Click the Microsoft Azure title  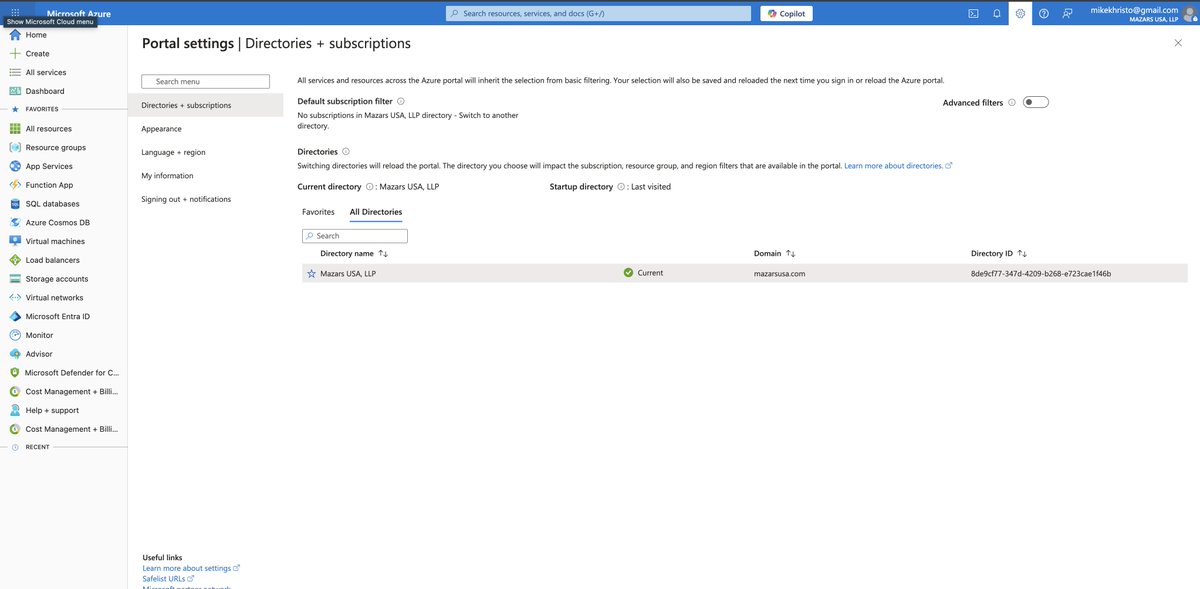pyautogui.click(x=79, y=13)
